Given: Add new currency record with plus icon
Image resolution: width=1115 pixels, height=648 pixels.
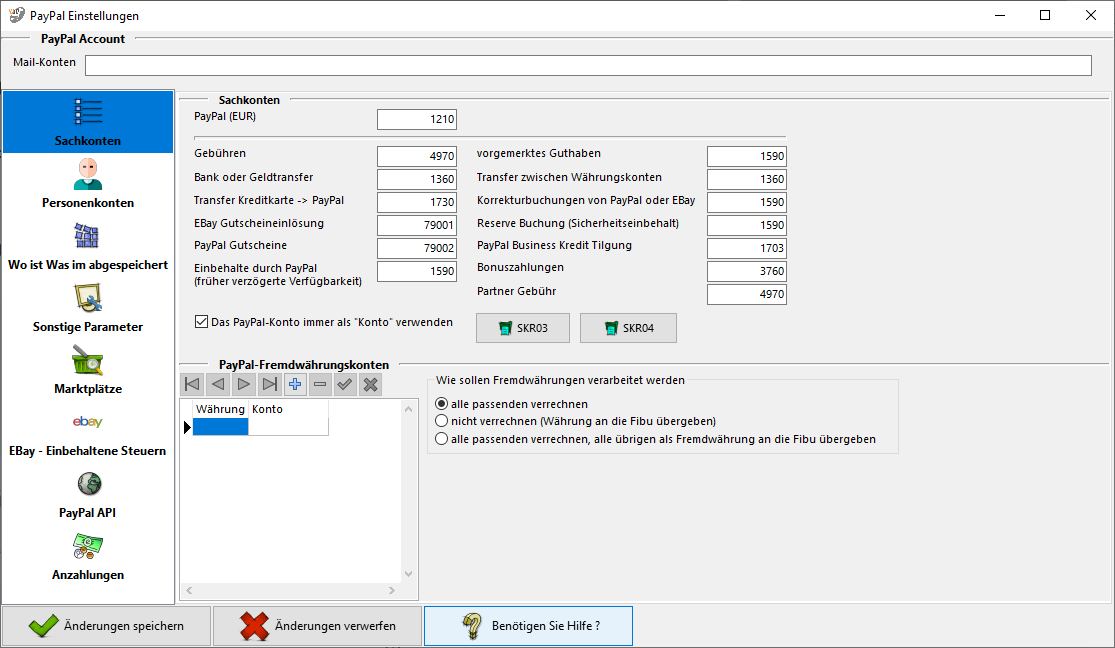Looking at the screenshot, I should [x=295, y=384].
